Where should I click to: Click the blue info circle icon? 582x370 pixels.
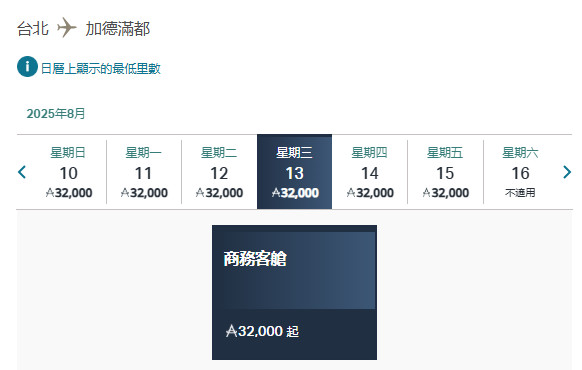(x=27, y=67)
